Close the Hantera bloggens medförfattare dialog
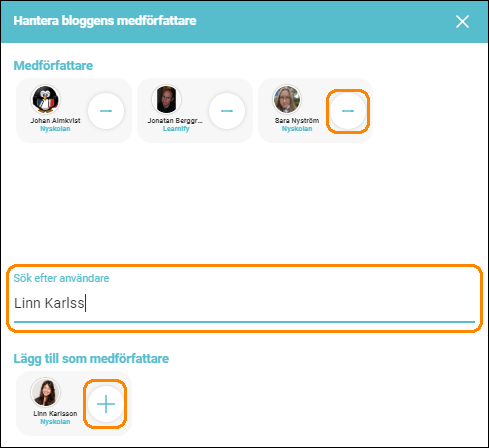The image size is (489, 448). [x=462, y=22]
